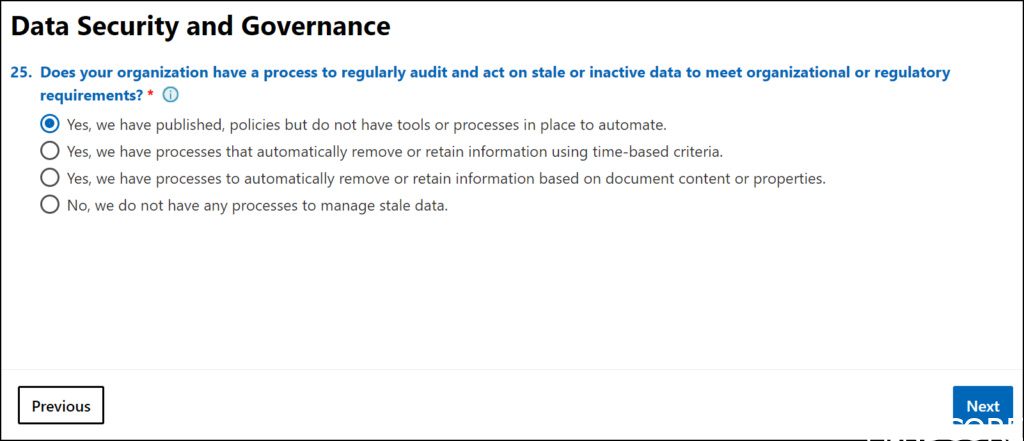The width and height of the screenshot is (1024, 441).
Task: Click the question number '25.'
Action: pos(22,73)
